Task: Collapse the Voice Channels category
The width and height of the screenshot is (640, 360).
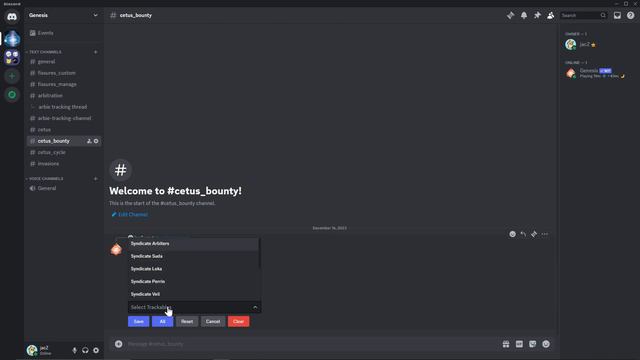Action: click(46, 179)
